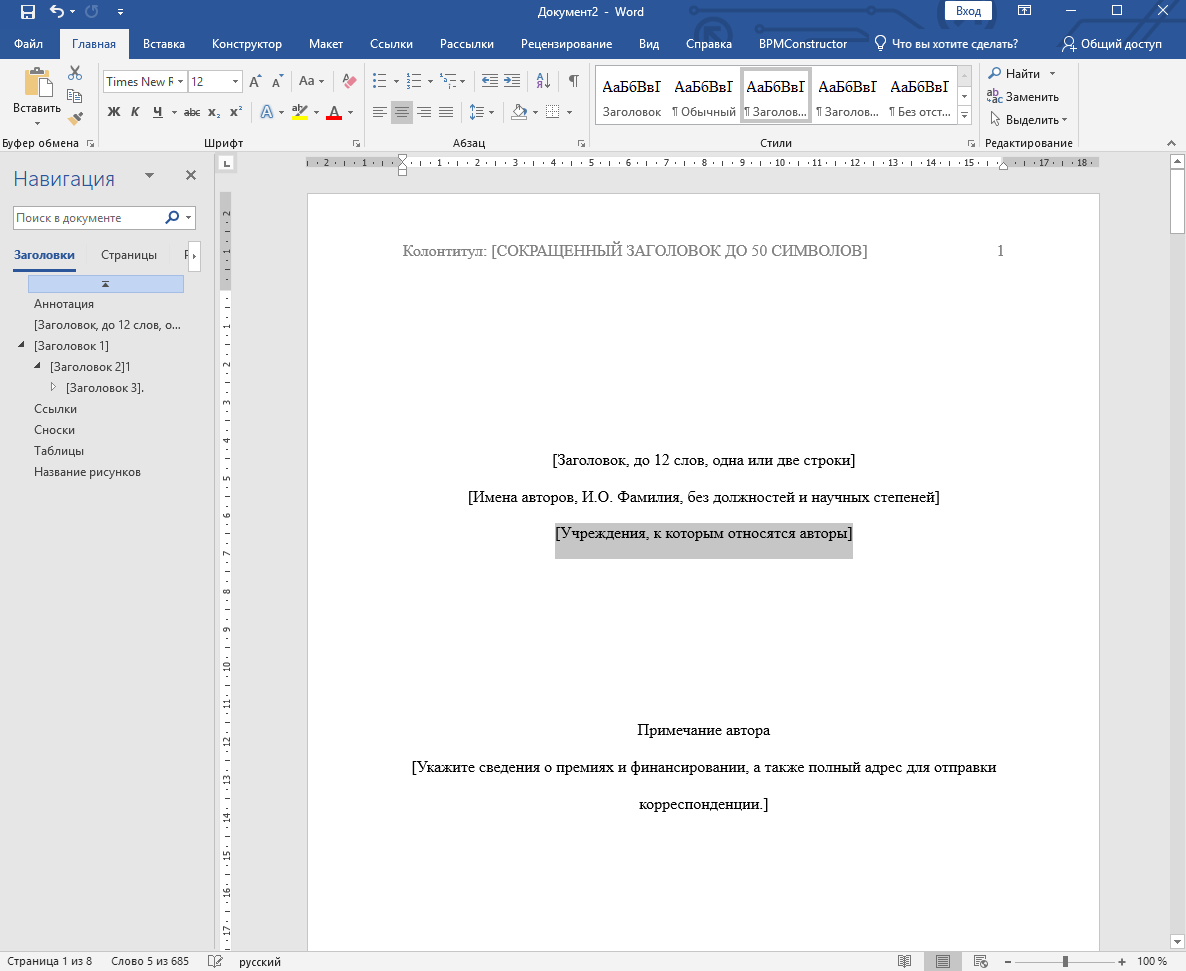
Task: Click the document search input field
Action: pos(88,218)
